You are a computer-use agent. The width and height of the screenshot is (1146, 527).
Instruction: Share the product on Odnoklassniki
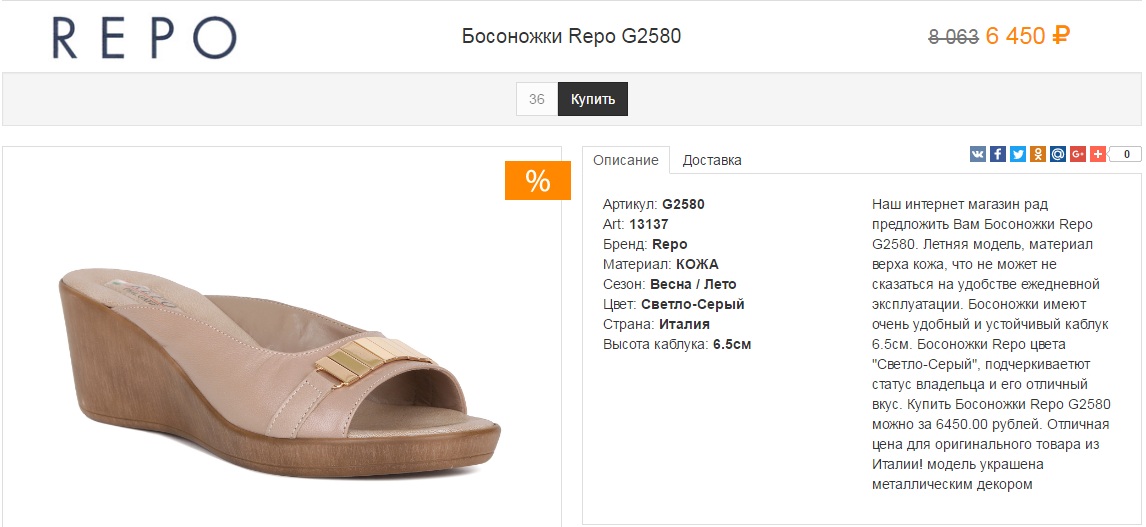click(1038, 154)
